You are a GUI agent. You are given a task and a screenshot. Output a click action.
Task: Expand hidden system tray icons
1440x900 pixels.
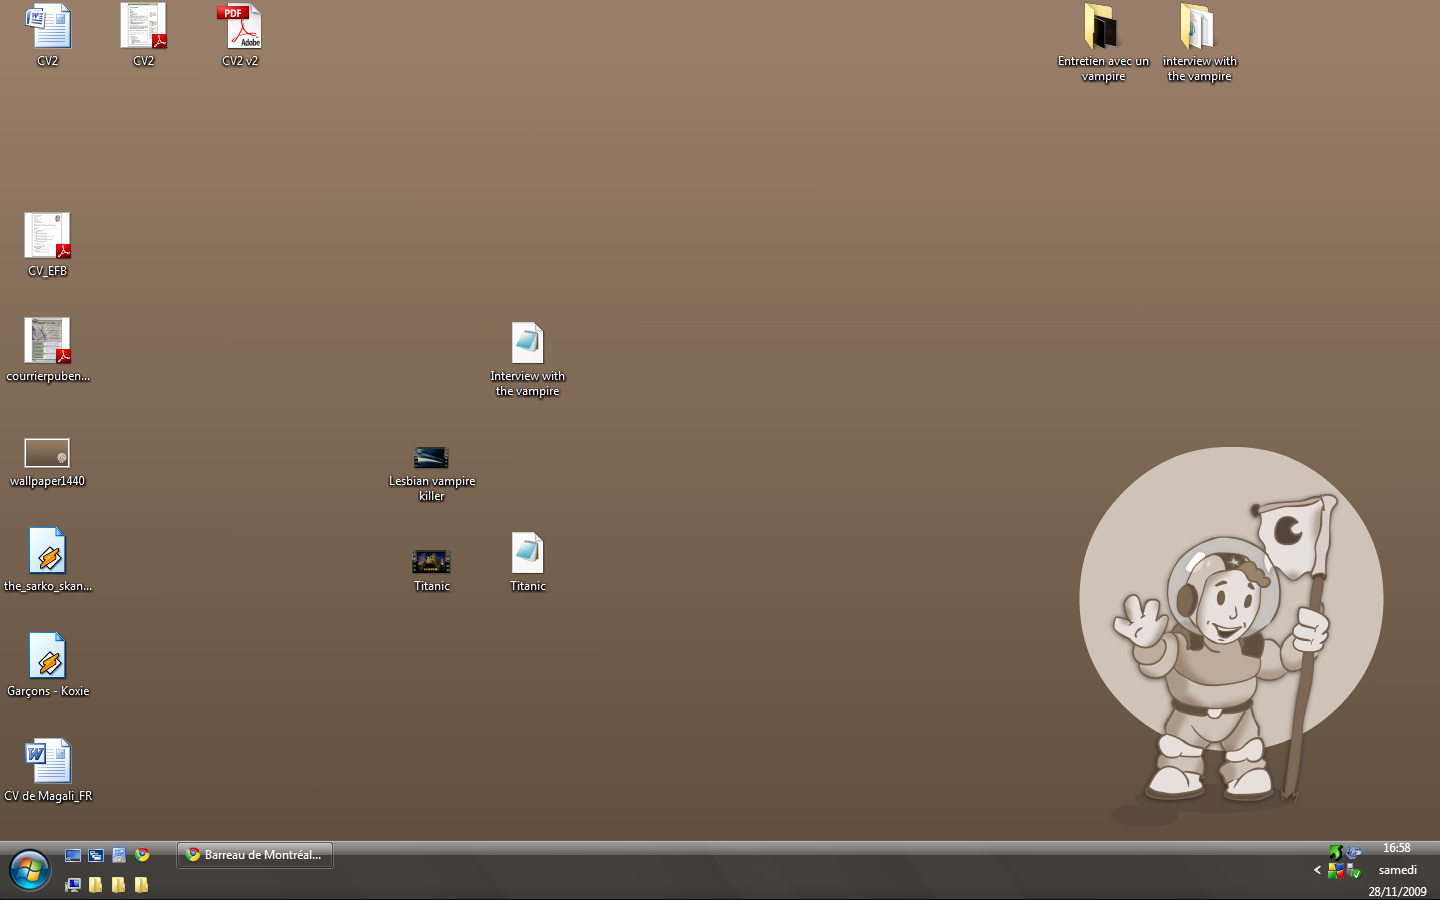(1317, 870)
